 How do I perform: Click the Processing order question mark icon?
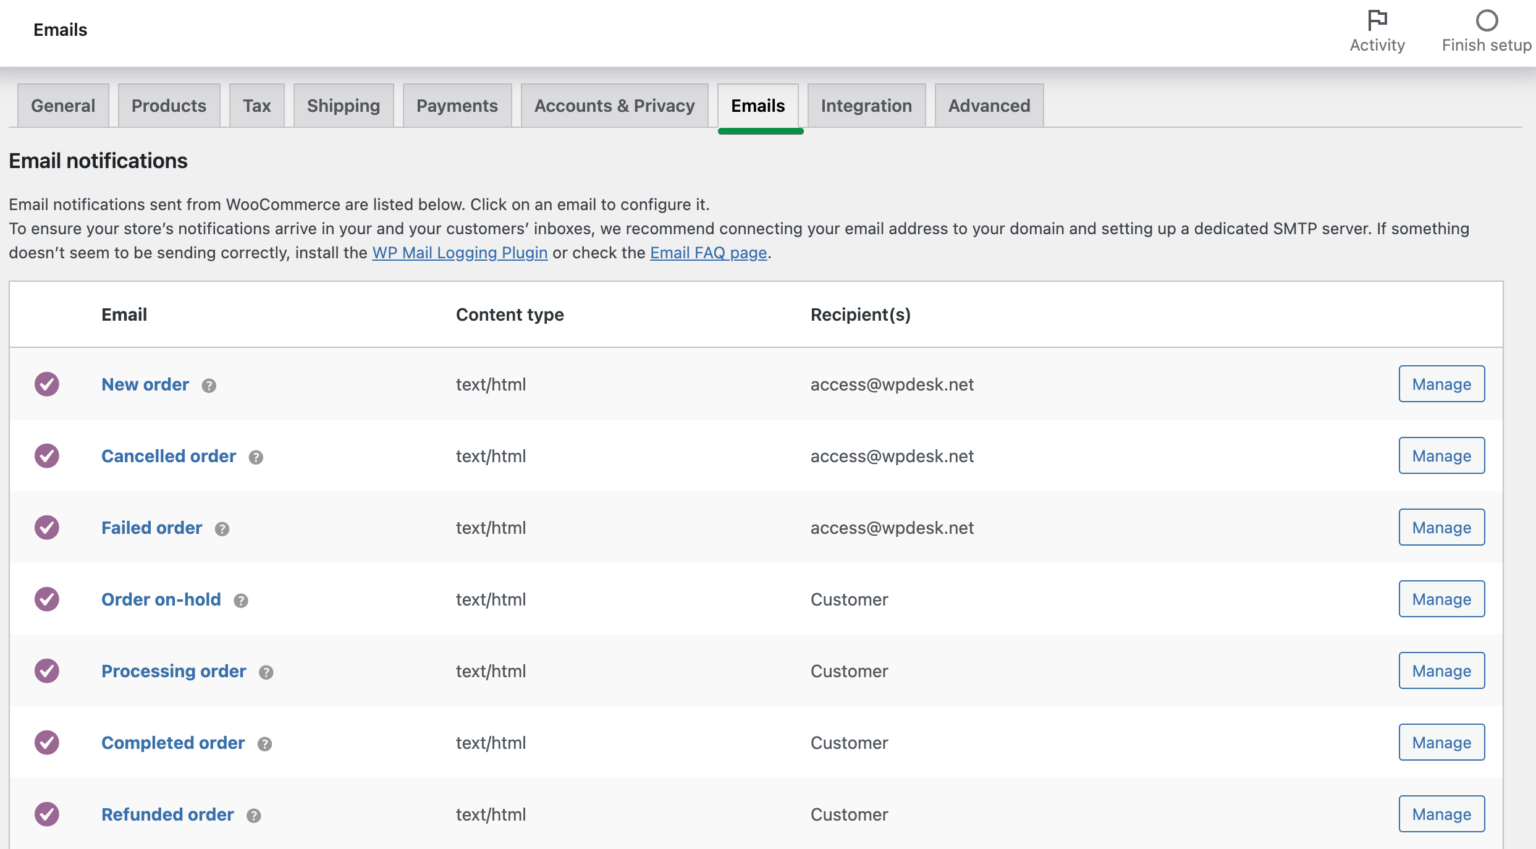coord(266,671)
